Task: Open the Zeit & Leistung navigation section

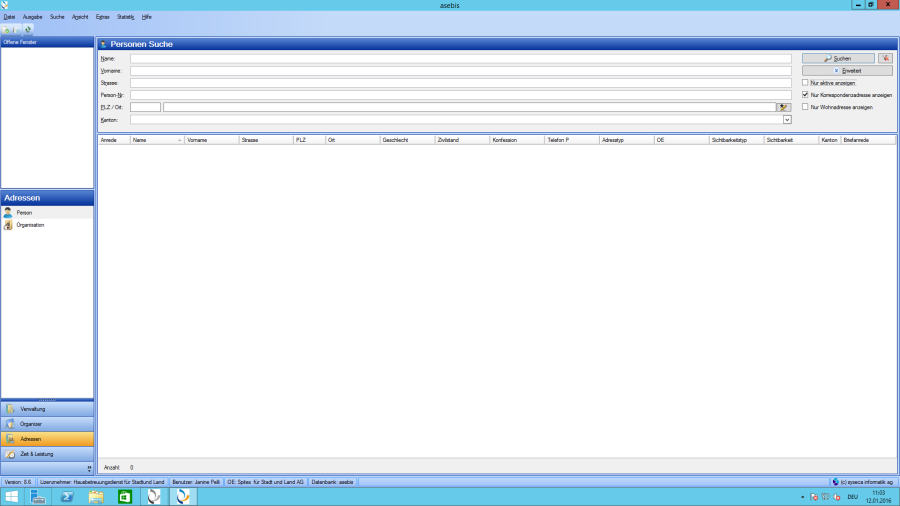Action: point(47,454)
